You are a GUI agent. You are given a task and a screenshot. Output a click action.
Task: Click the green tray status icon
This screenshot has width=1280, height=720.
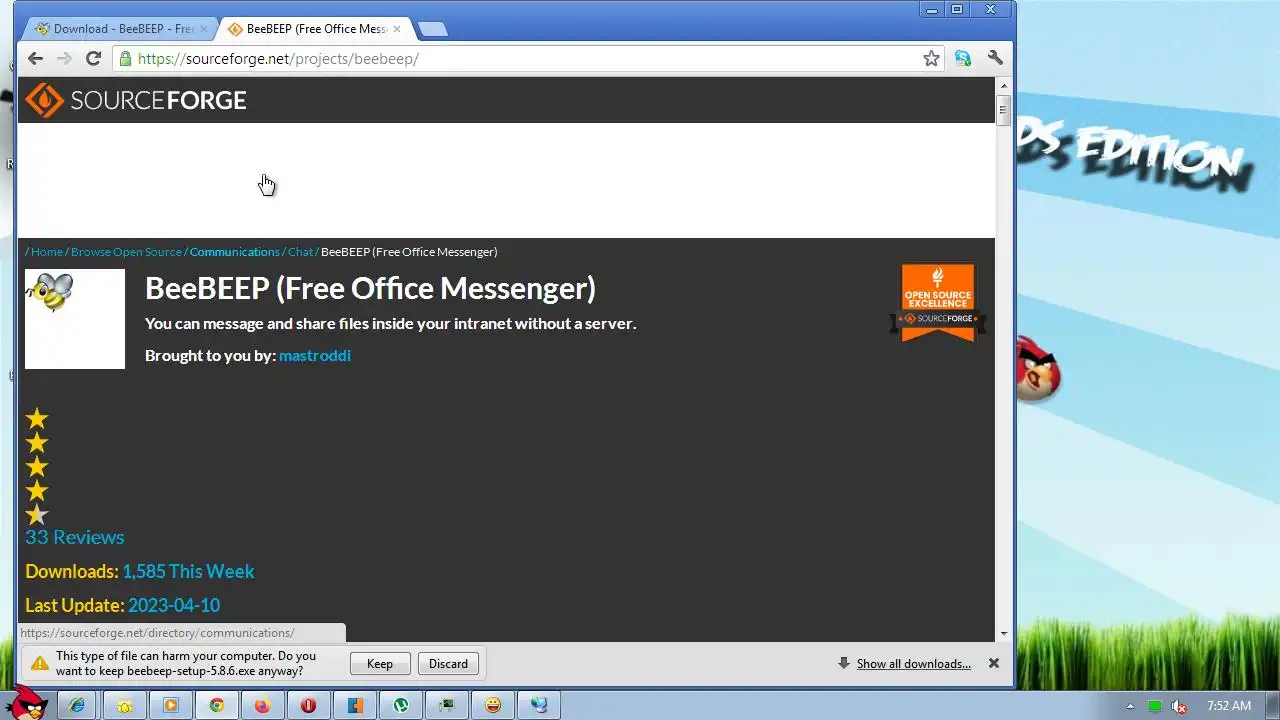tap(1155, 706)
